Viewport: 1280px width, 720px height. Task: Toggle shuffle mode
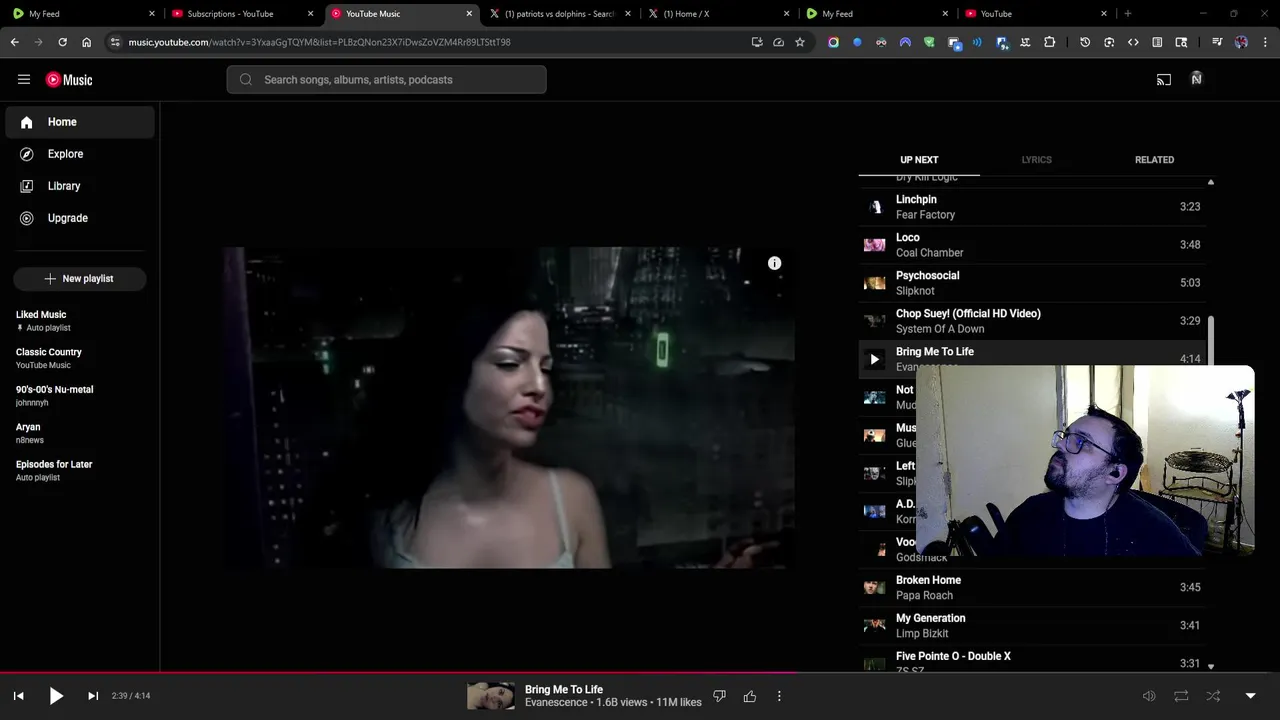(1213, 696)
